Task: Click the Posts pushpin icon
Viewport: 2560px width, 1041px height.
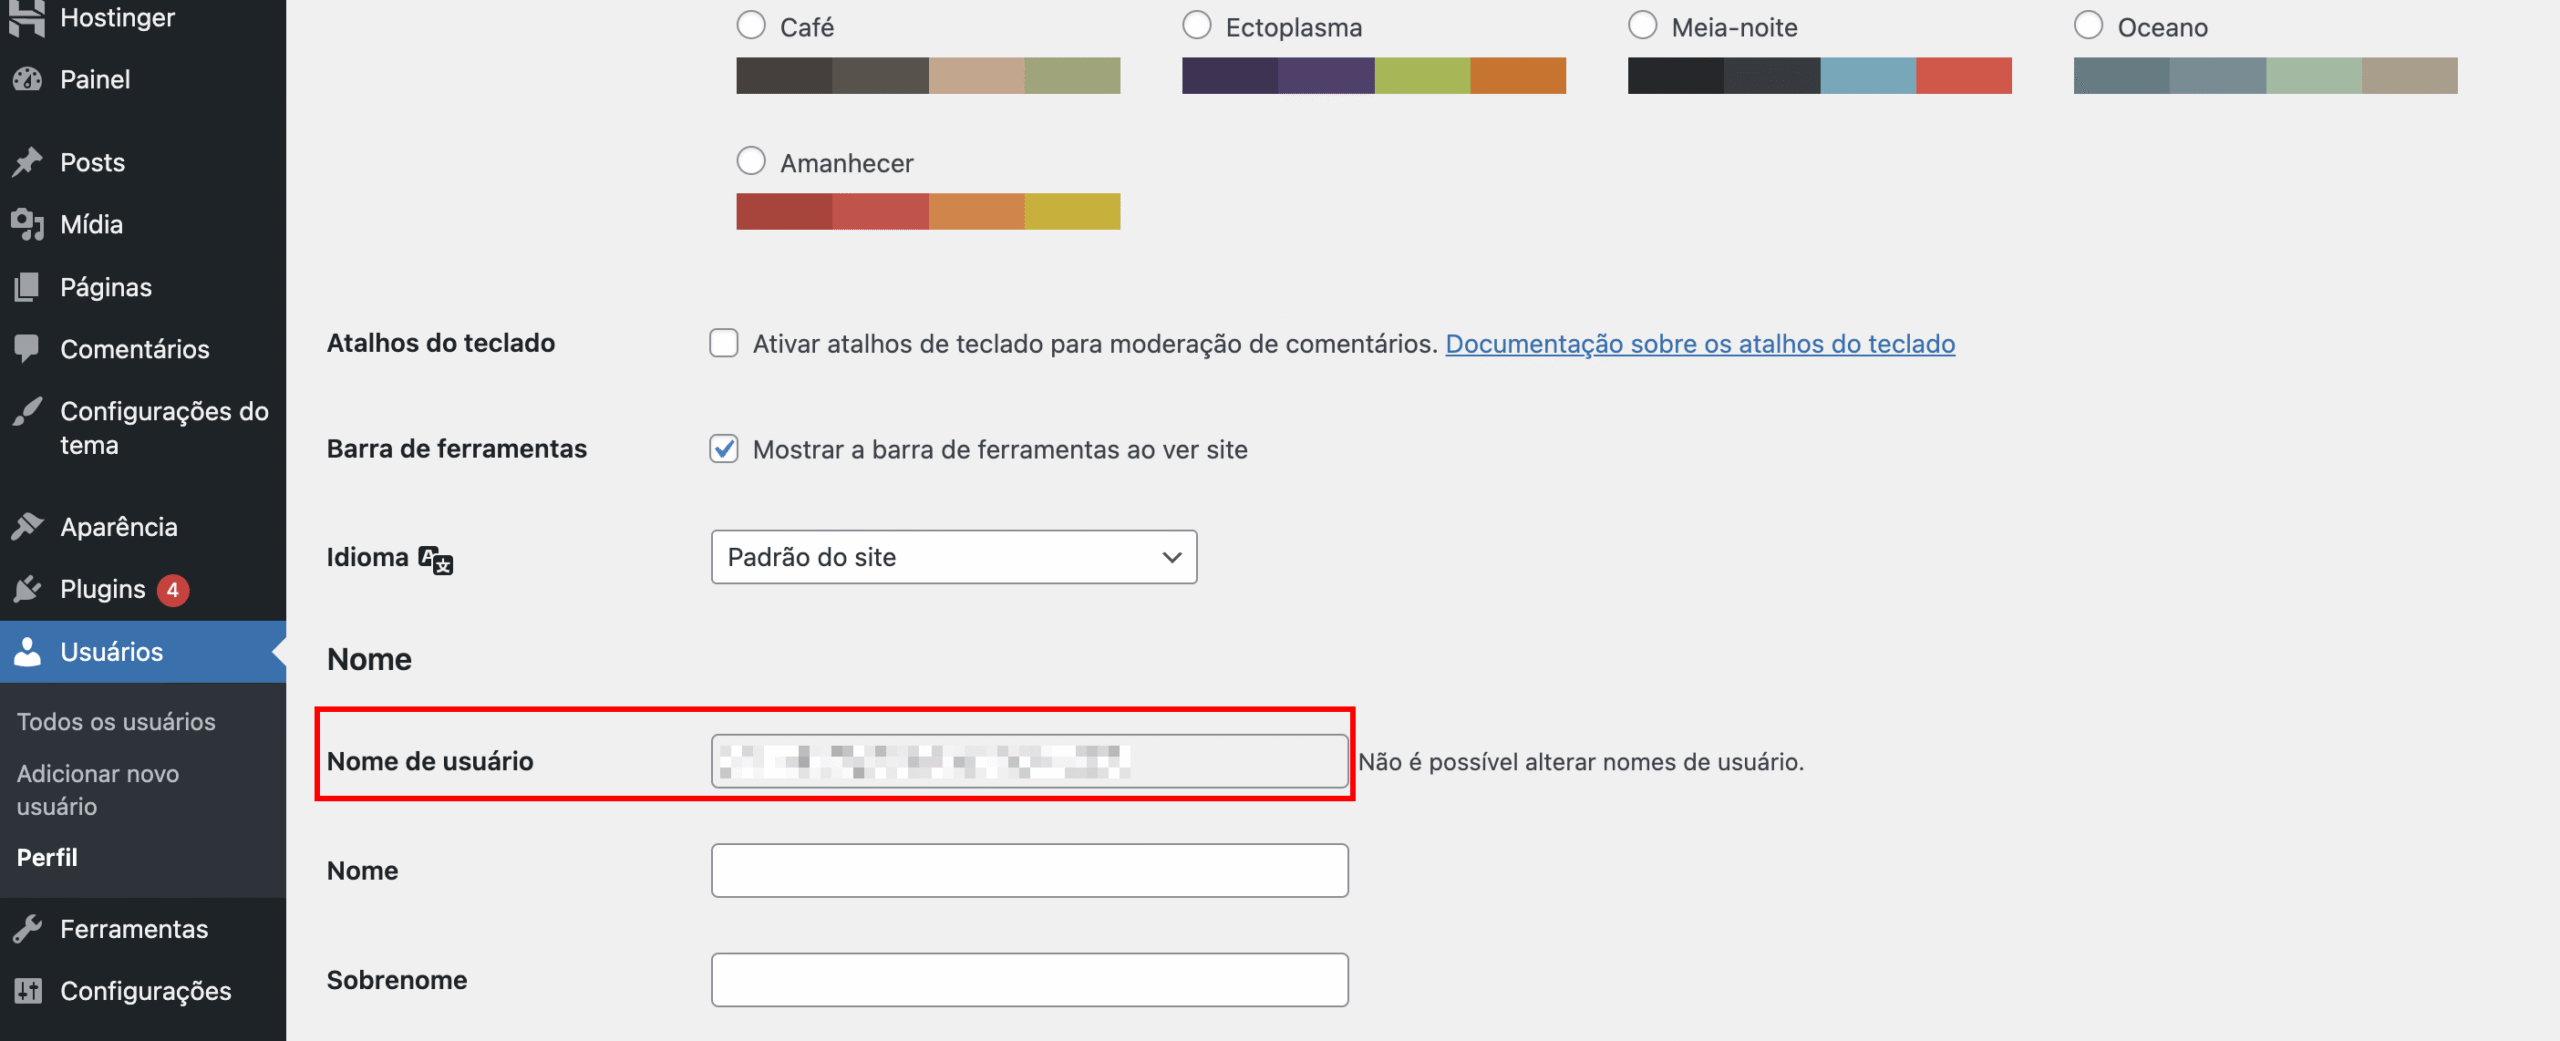Action: tap(28, 162)
